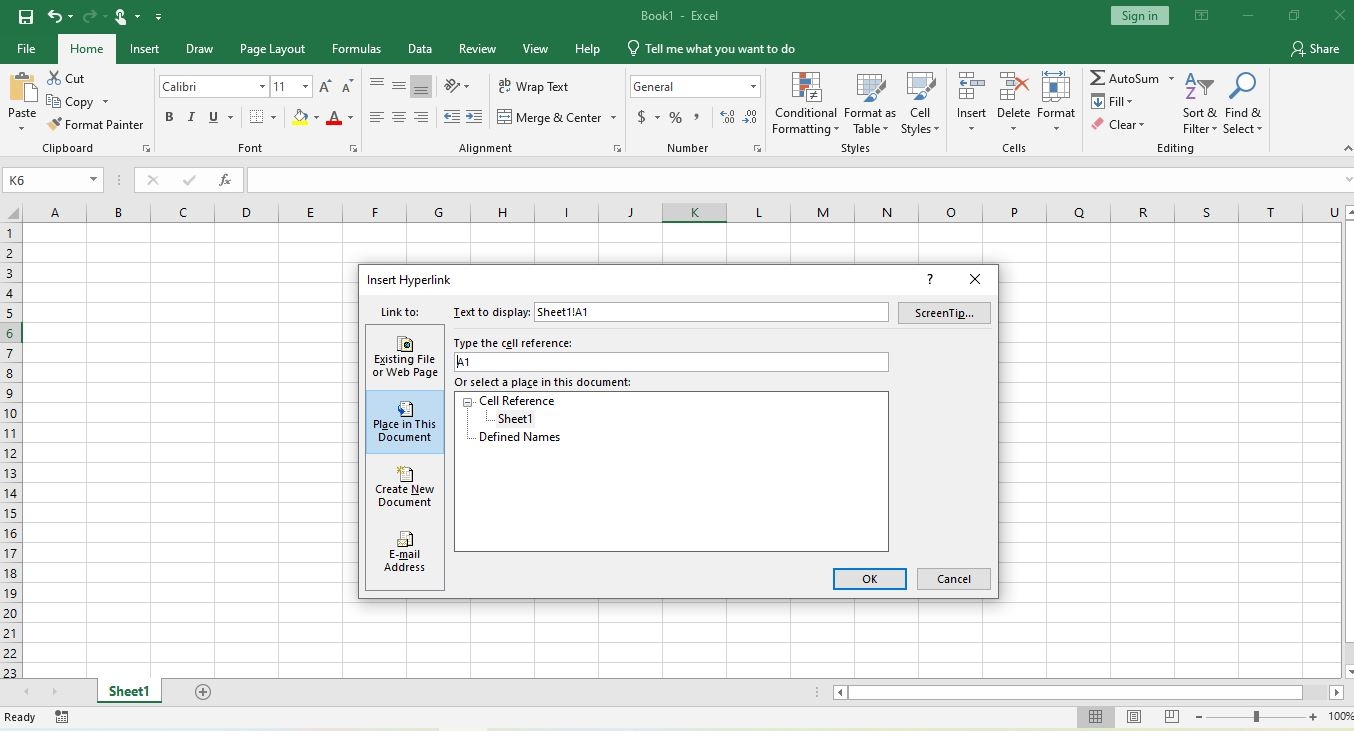Click the Sign in button
This screenshot has width=1354, height=731.
1139,16
